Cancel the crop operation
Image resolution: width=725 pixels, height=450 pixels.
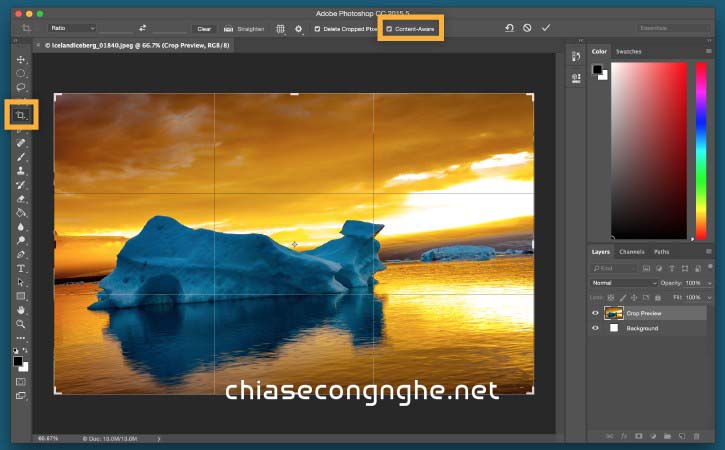(x=527, y=28)
